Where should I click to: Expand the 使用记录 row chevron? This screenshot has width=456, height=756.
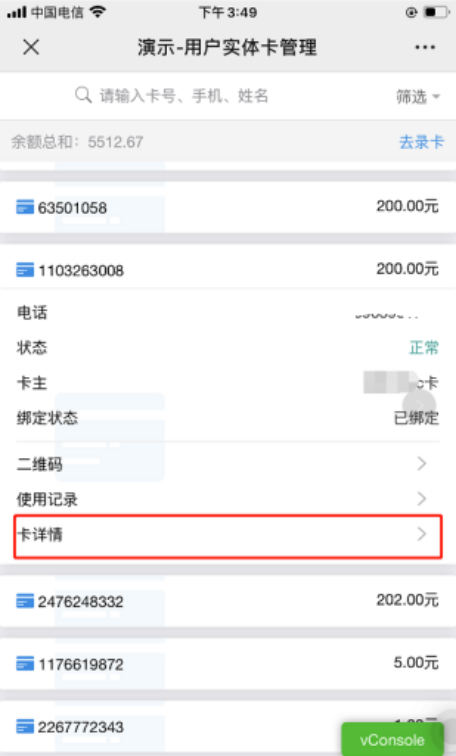point(422,499)
